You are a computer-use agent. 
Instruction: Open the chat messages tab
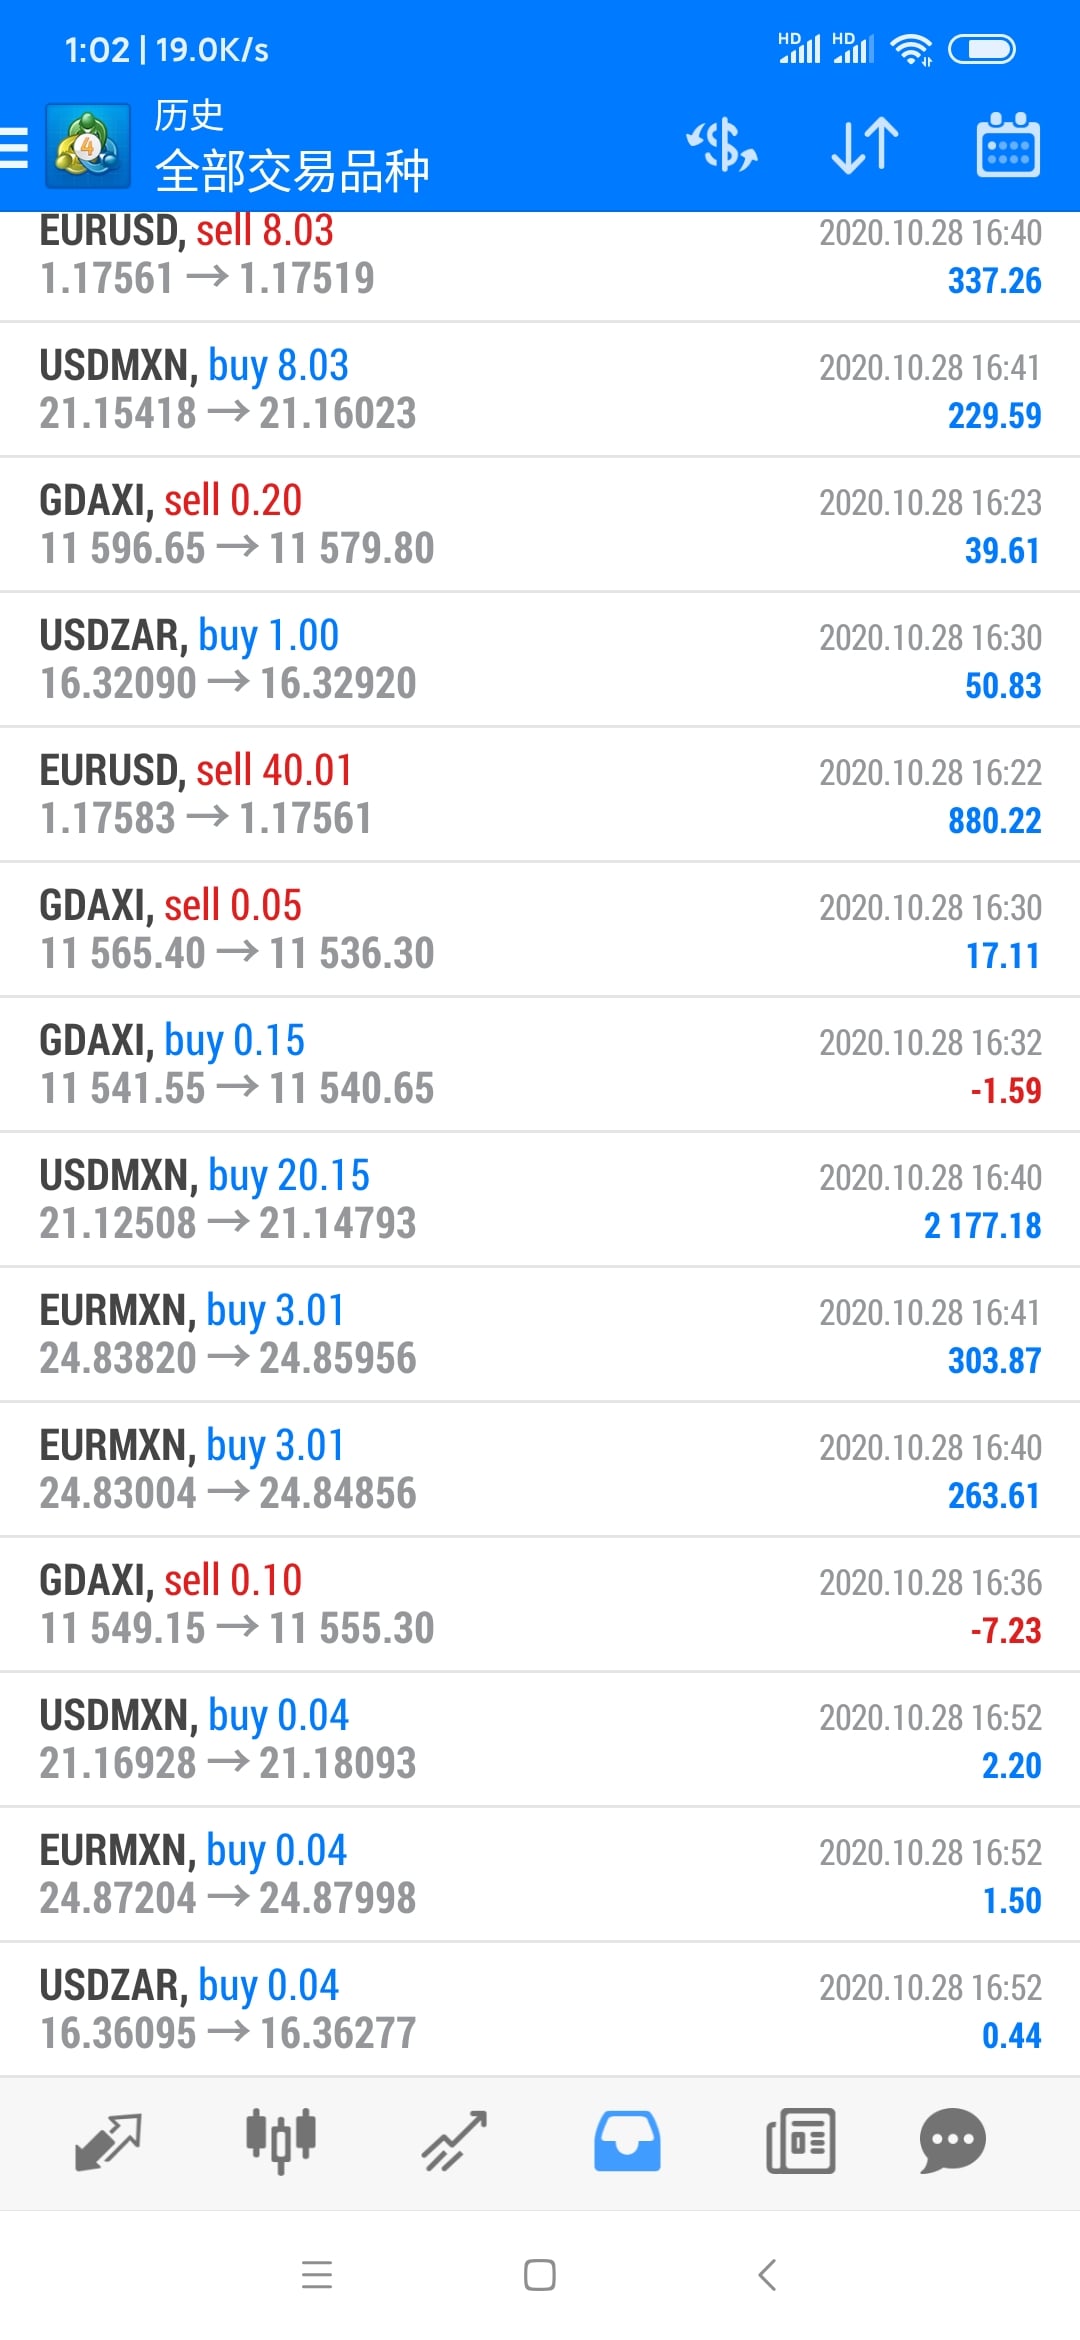(x=952, y=2141)
